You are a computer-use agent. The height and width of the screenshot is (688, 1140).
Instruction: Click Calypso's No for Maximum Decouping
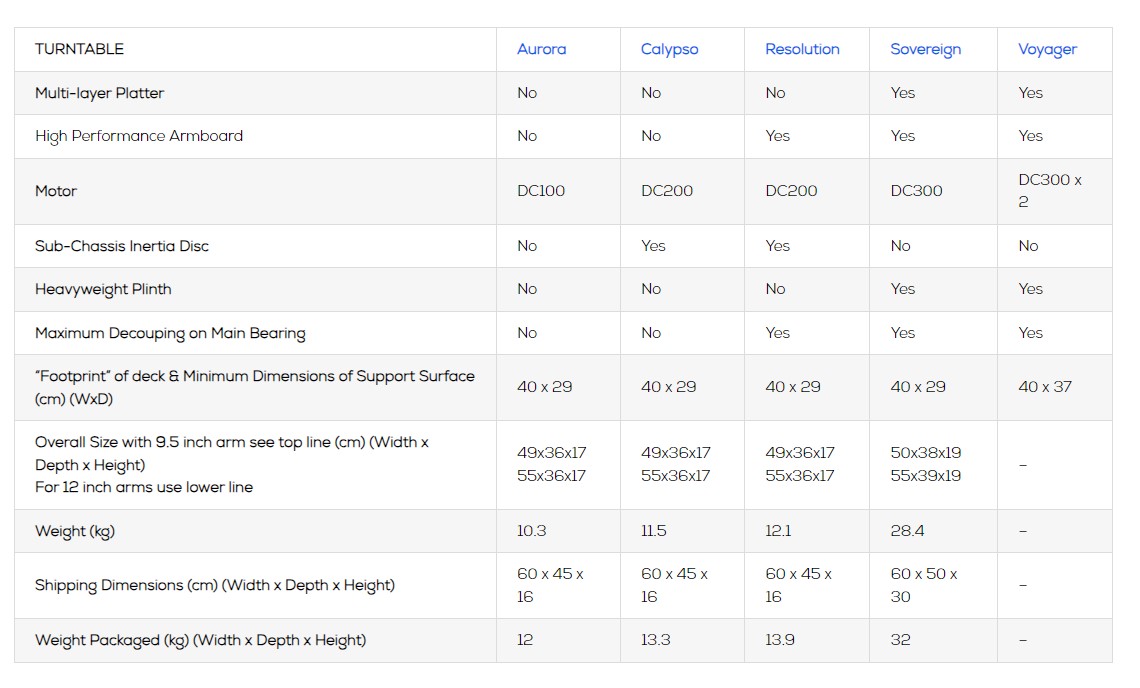coord(651,333)
